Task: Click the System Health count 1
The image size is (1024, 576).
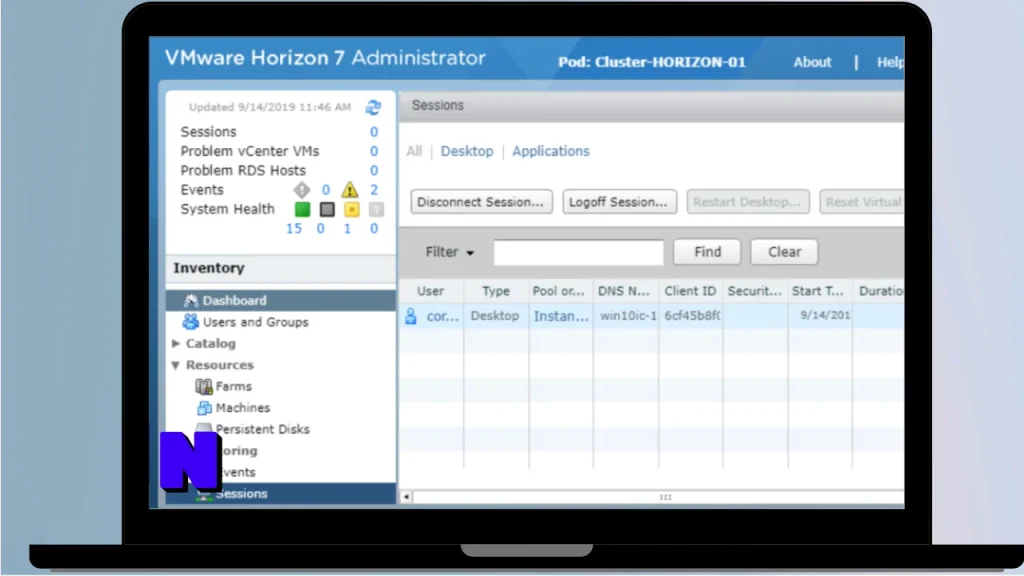Action: point(347,229)
